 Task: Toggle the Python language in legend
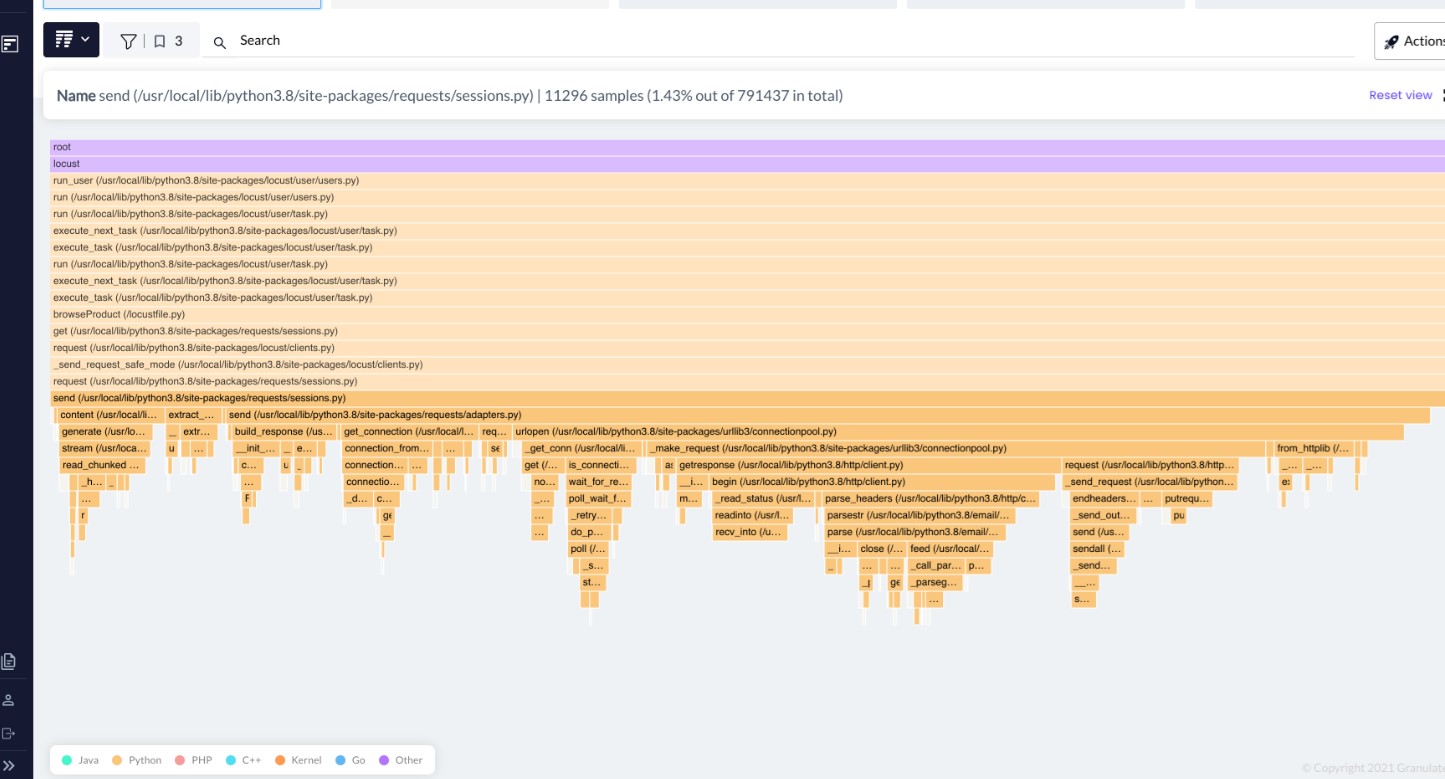pyautogui.click(x=137, y=760)
